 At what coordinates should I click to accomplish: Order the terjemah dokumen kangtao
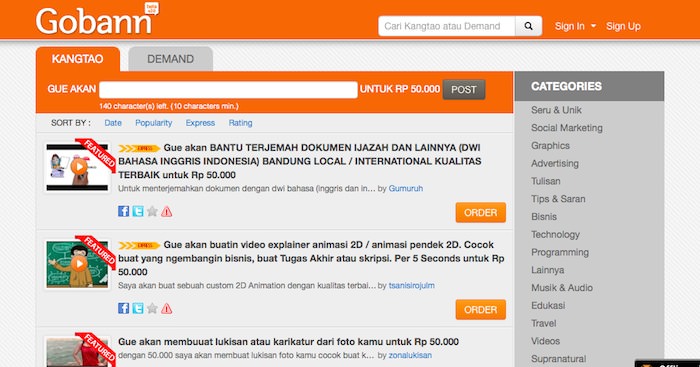[481, 213]
